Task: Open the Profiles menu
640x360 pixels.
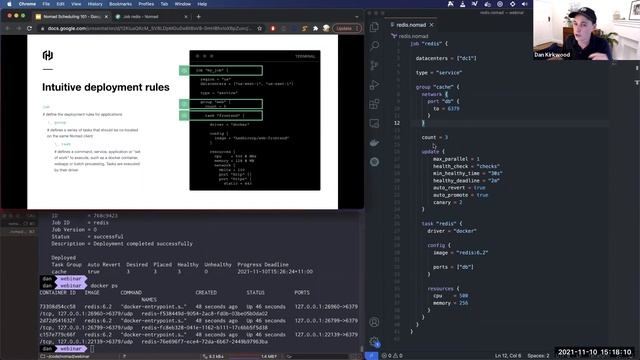Action: coord(146,4)
